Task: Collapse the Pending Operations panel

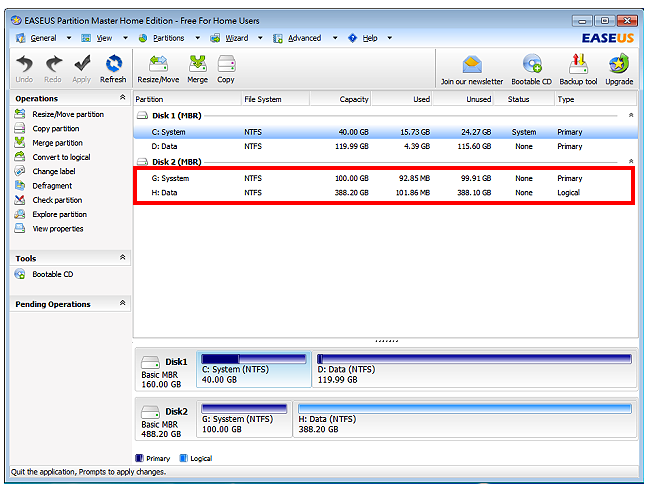Action: coord(122,303)
